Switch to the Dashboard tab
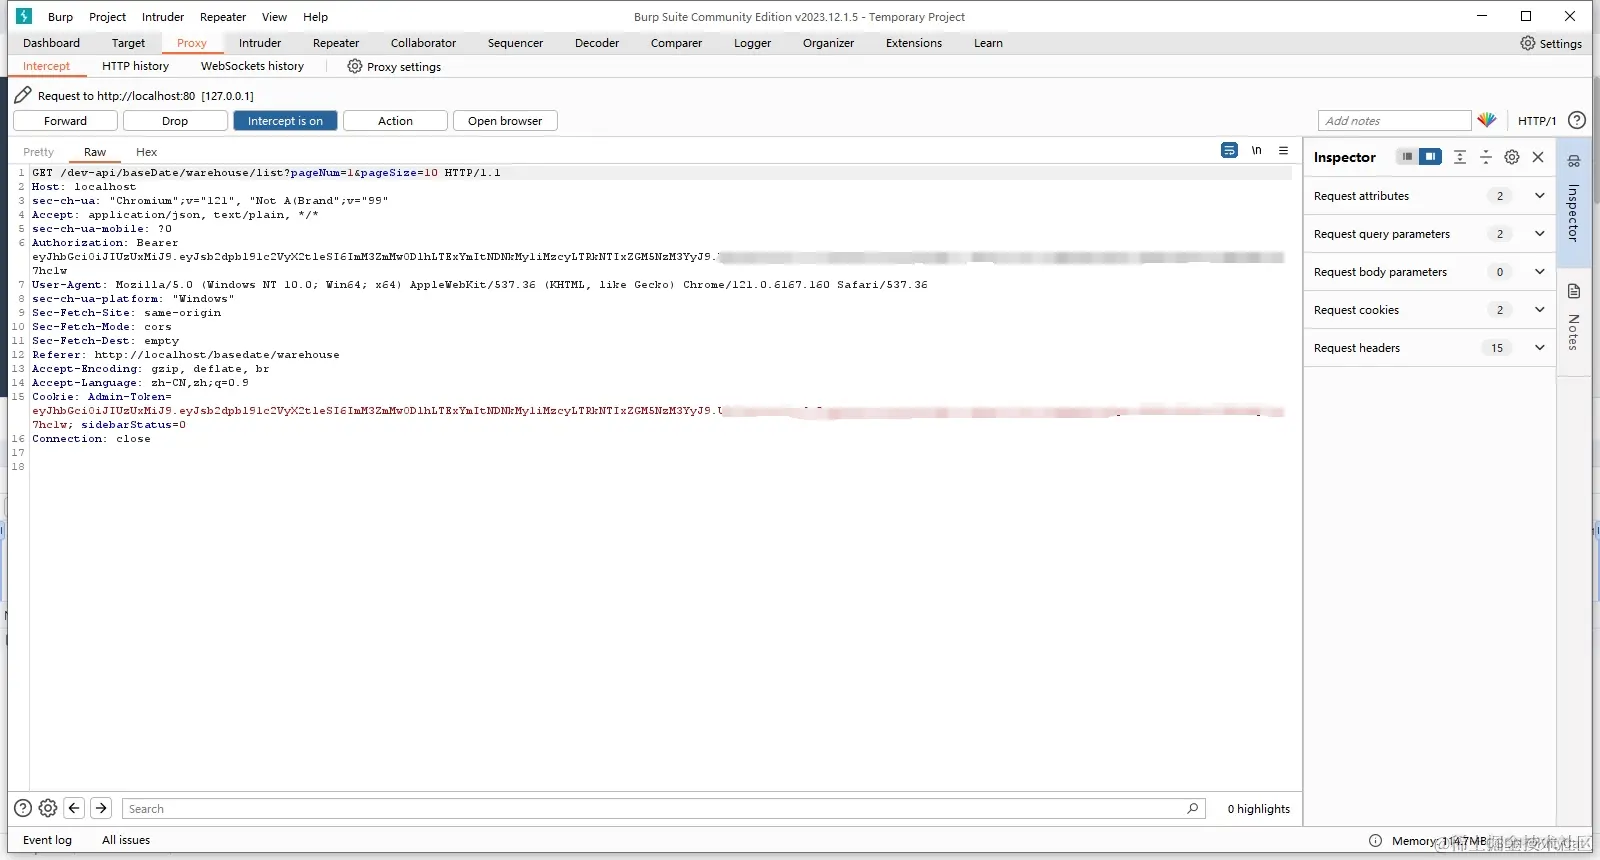 (51, 43)
